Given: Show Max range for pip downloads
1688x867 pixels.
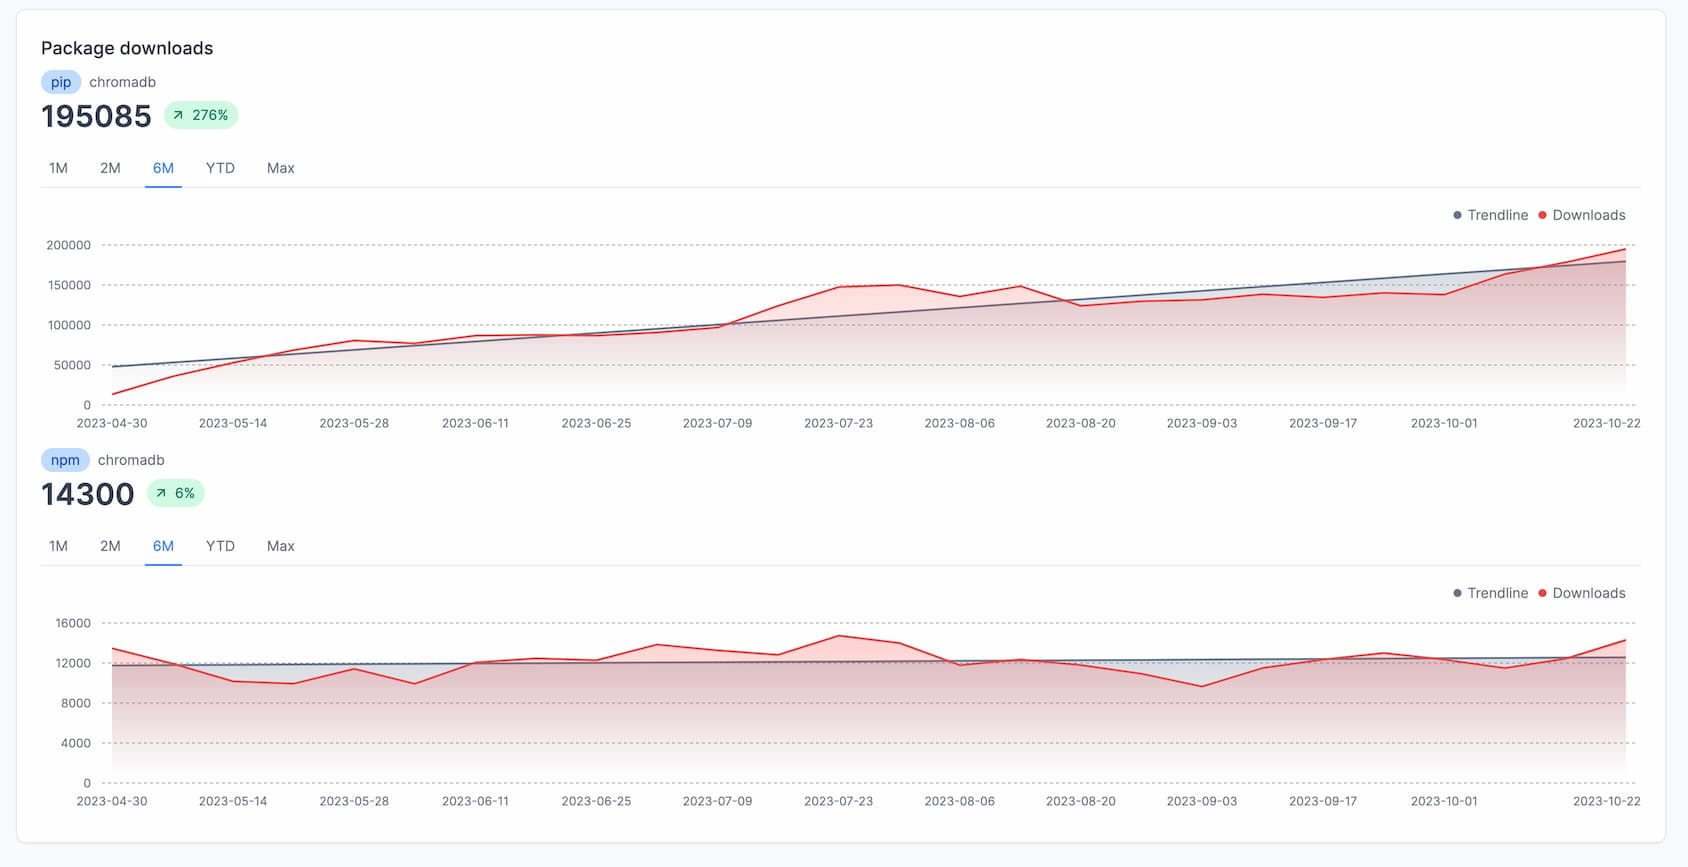Looking at the screenshot, I should (280, 168).
